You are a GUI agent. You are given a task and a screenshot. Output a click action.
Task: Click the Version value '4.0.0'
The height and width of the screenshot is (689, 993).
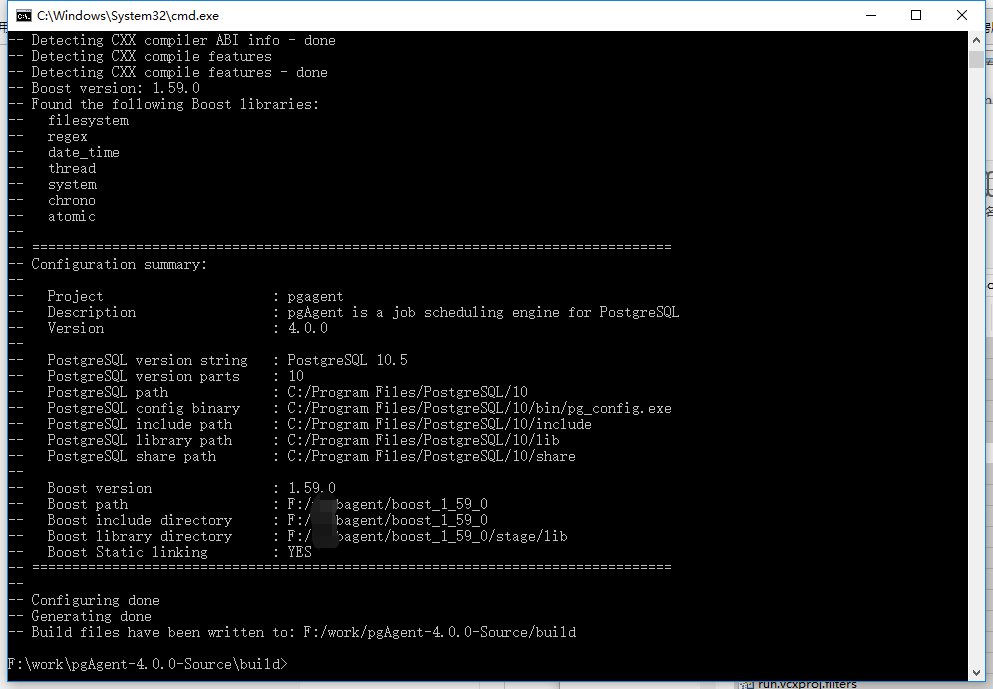(x=308, y=328)
